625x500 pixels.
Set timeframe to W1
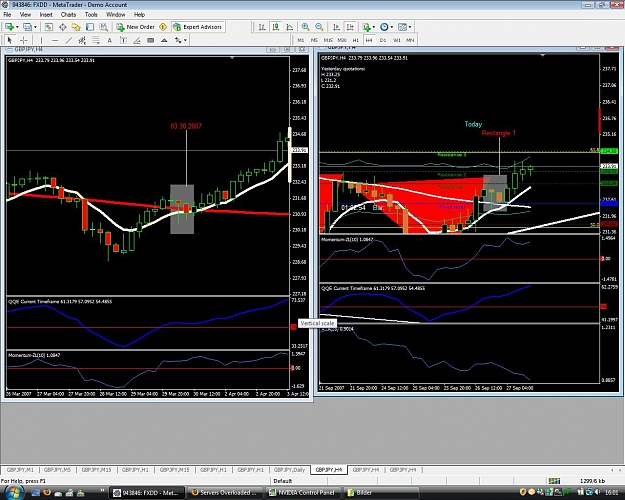coord(397,40)
